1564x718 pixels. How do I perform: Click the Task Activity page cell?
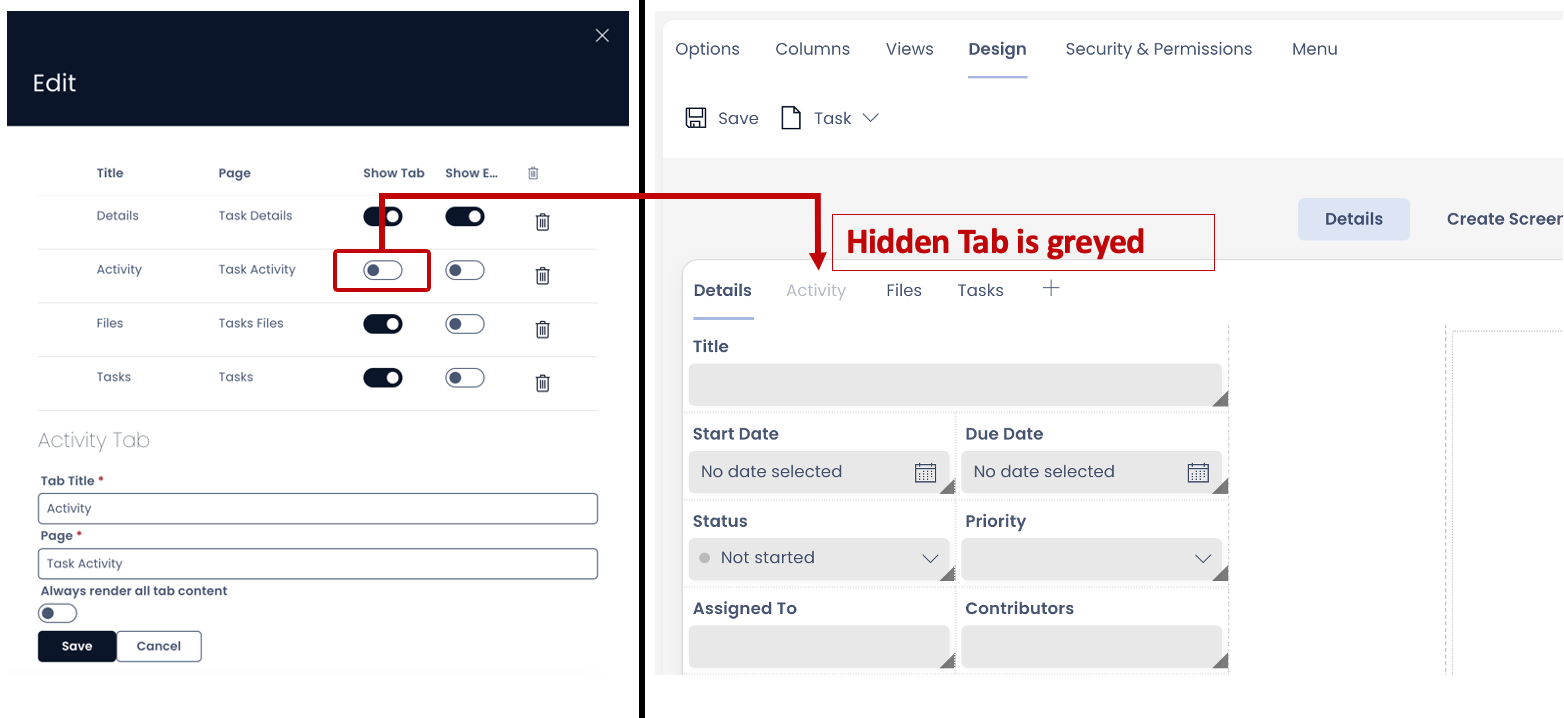pyautogui.click(x=257, y=270)
